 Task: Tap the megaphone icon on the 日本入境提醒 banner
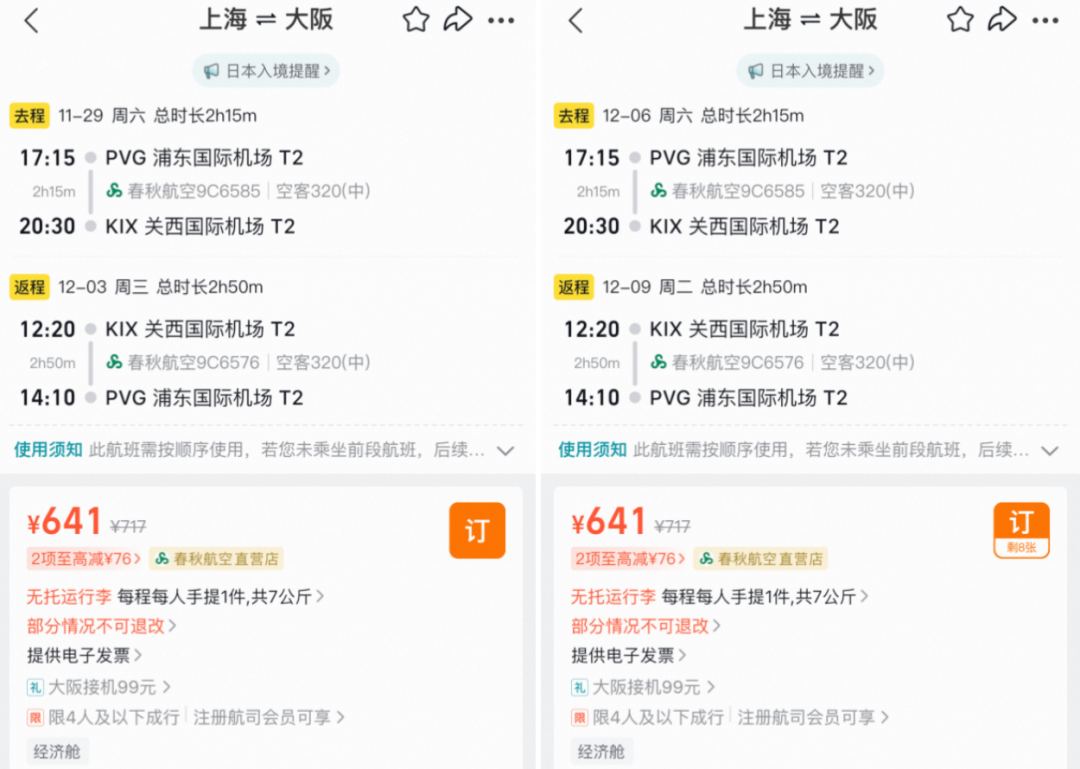tap(210, 70)
